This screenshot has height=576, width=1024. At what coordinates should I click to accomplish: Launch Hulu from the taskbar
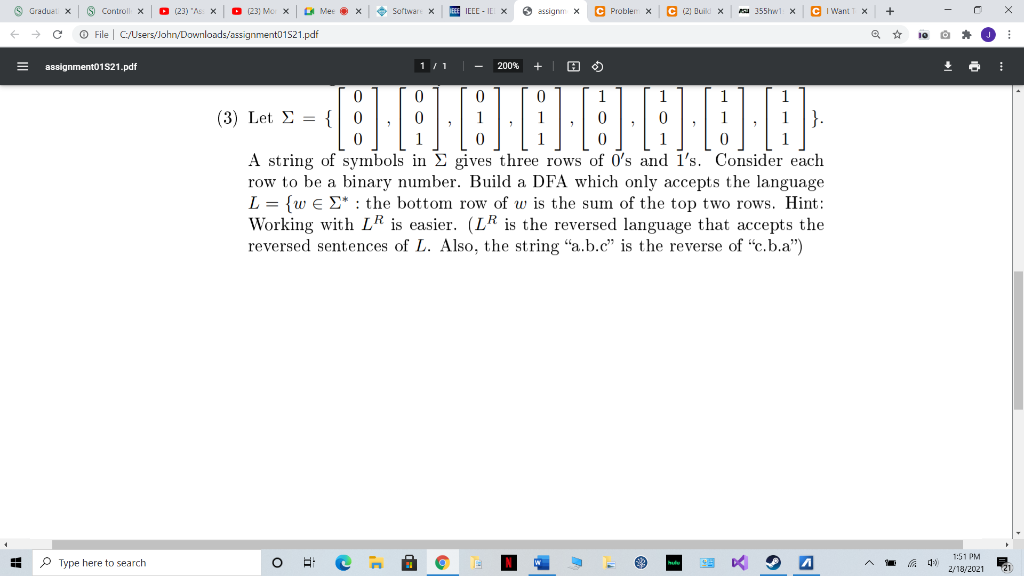[x=673, y=562]
